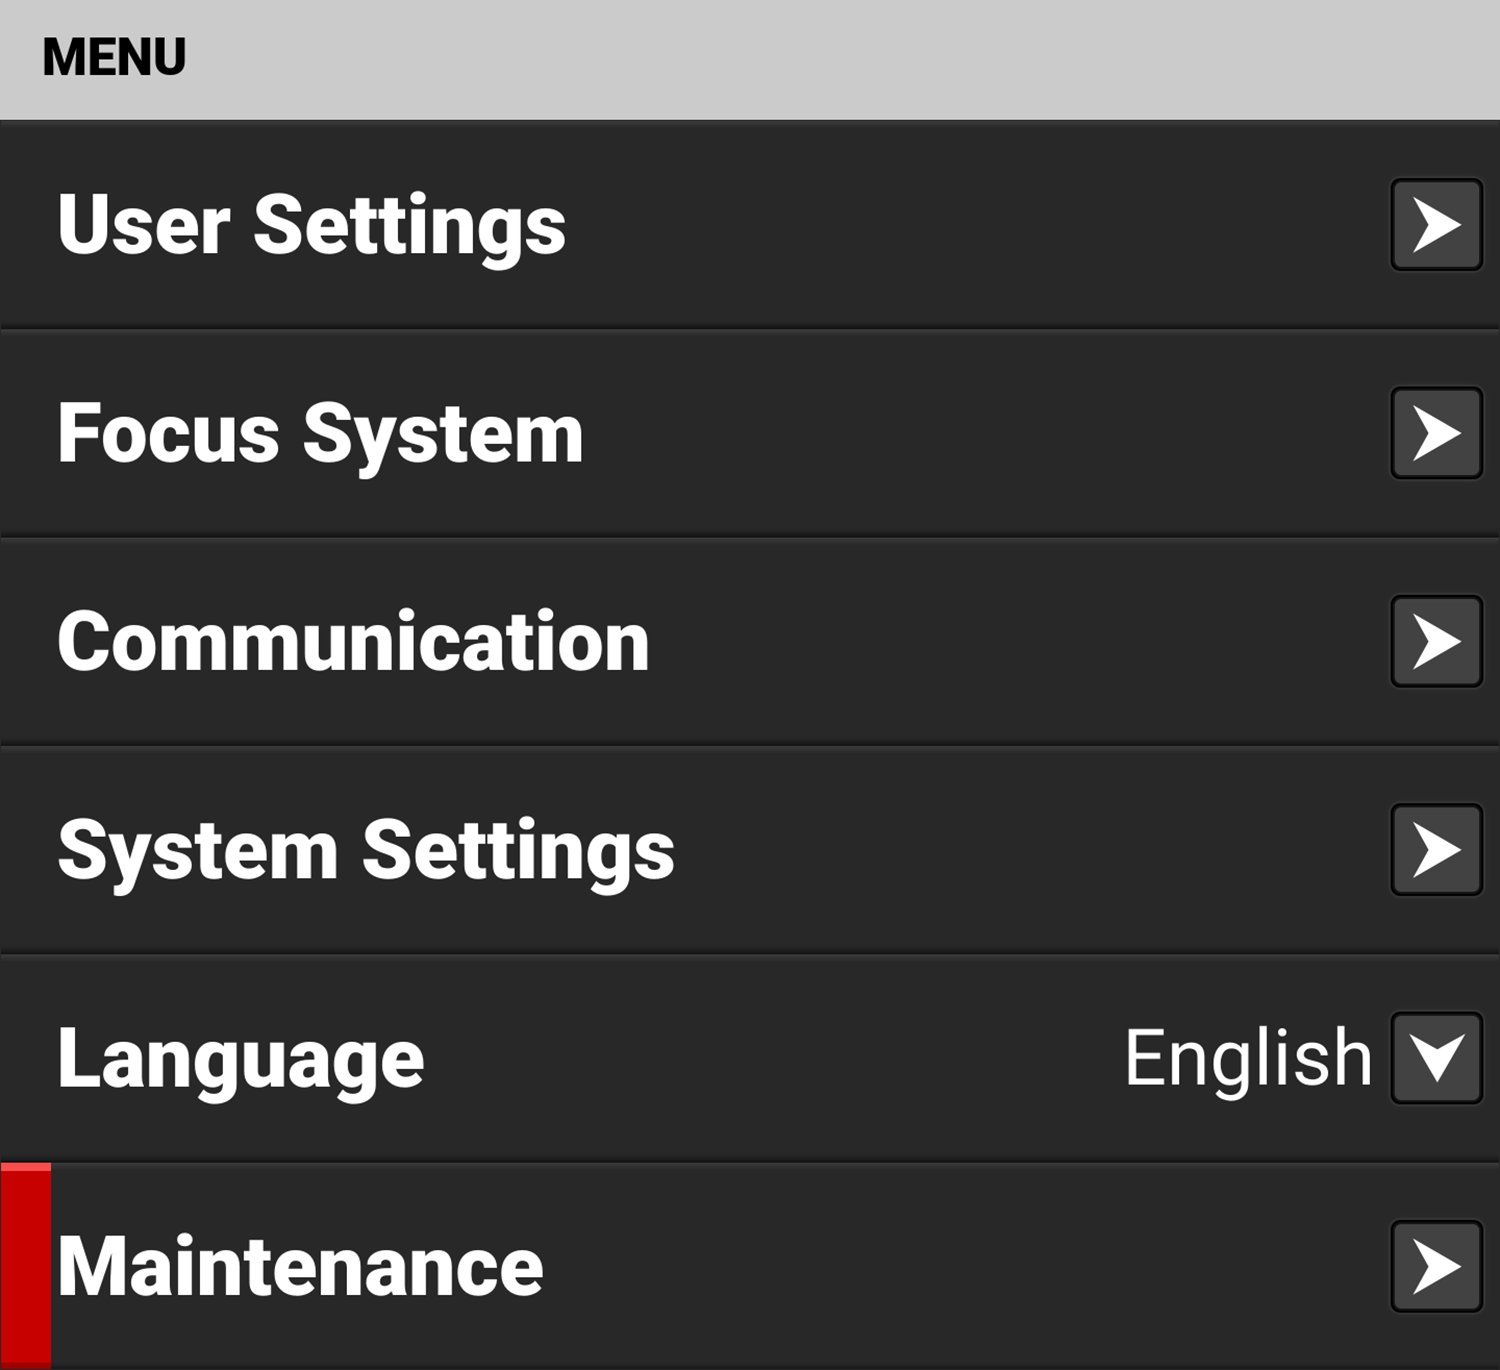1500x1370 pixels.
Task: Open the Maintenance menu label
Action: (300, 1267)
